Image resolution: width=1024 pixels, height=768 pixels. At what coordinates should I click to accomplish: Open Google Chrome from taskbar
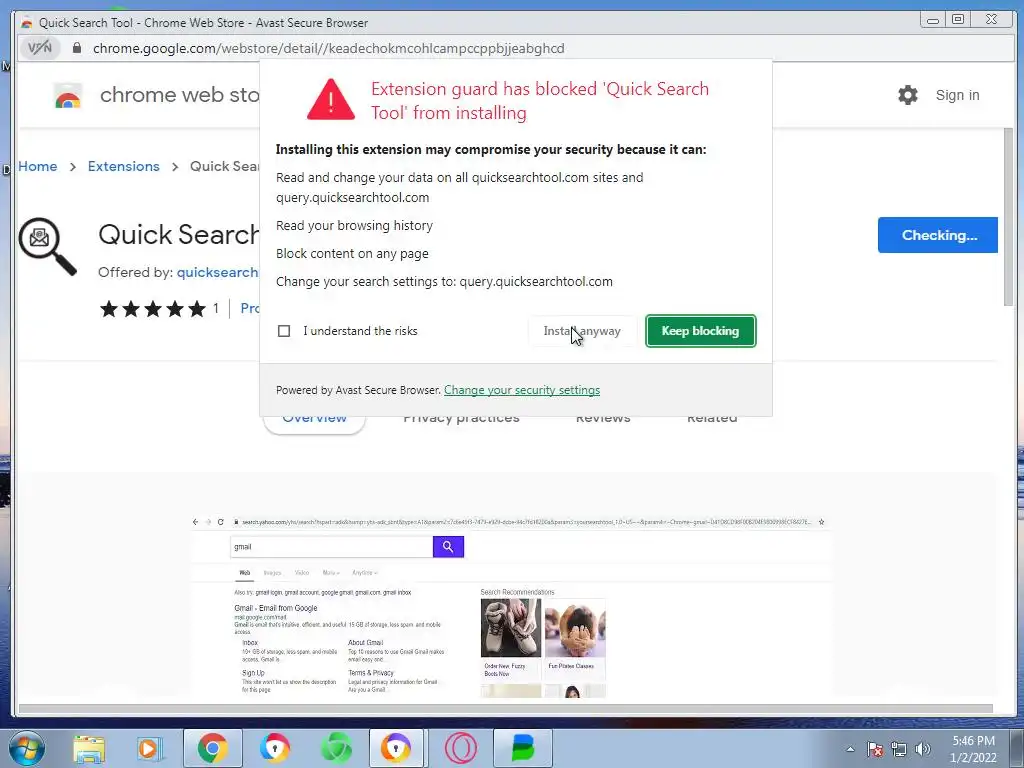click(x=212, y=748)
